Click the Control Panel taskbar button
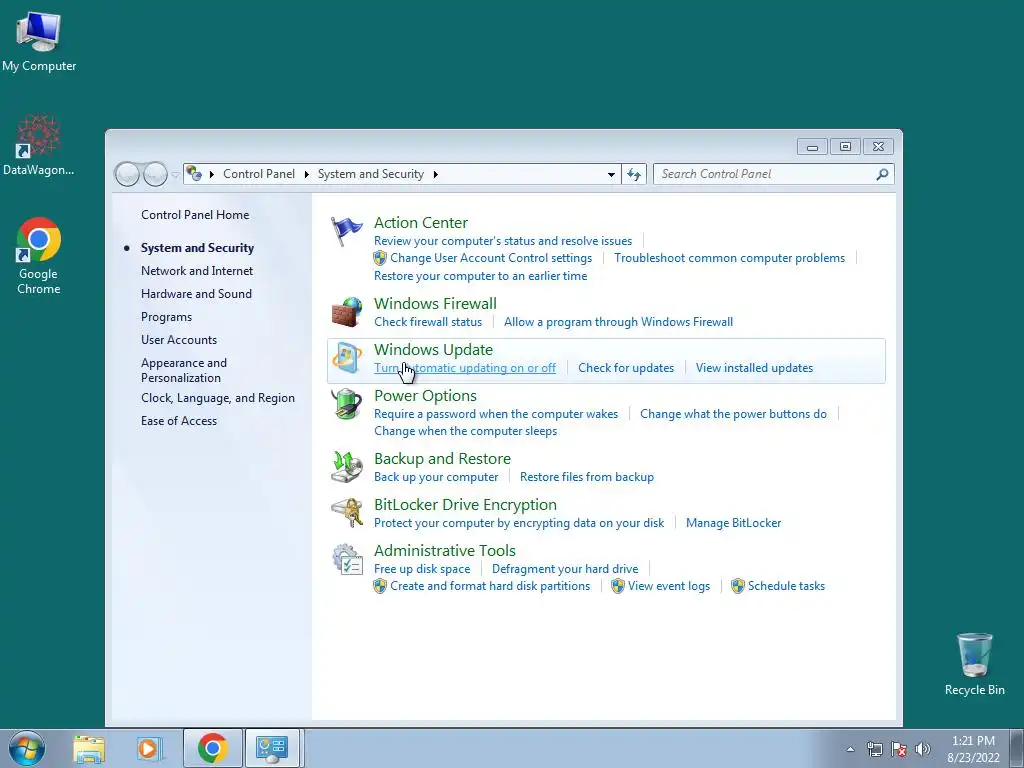Screen dimensions: 1024x768 pos(272,748)
